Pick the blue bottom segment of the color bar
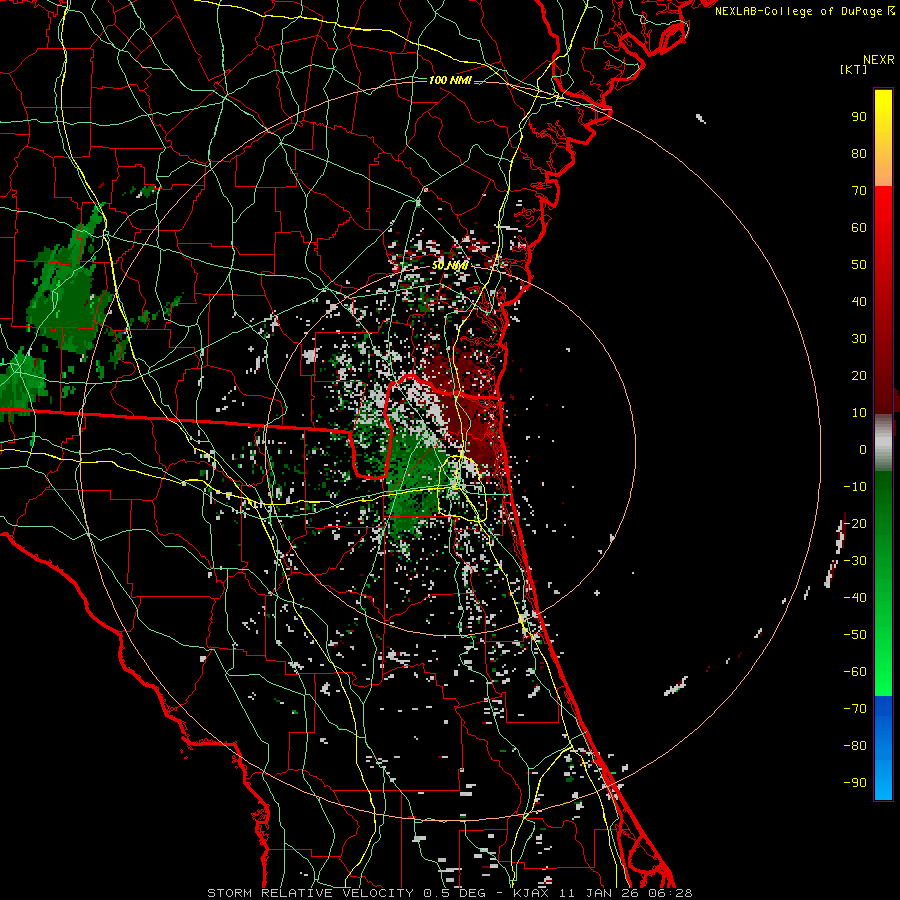 [x=883, y=747]
